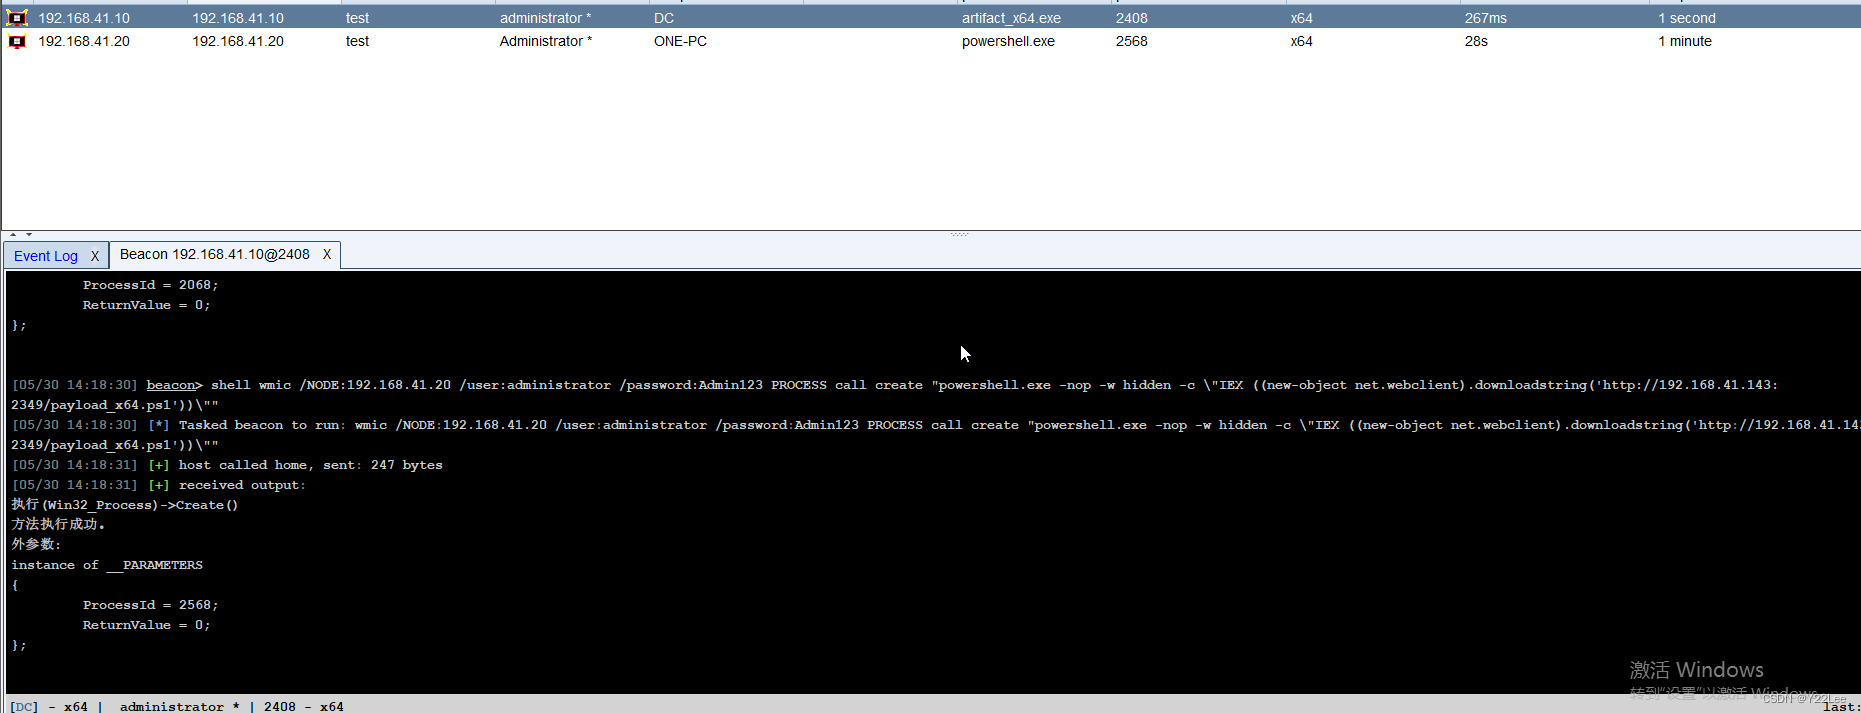Screen dimensions: 1861x713
Task: Click computer name ONE-PC in table
Action: click(x=680, y=41)
